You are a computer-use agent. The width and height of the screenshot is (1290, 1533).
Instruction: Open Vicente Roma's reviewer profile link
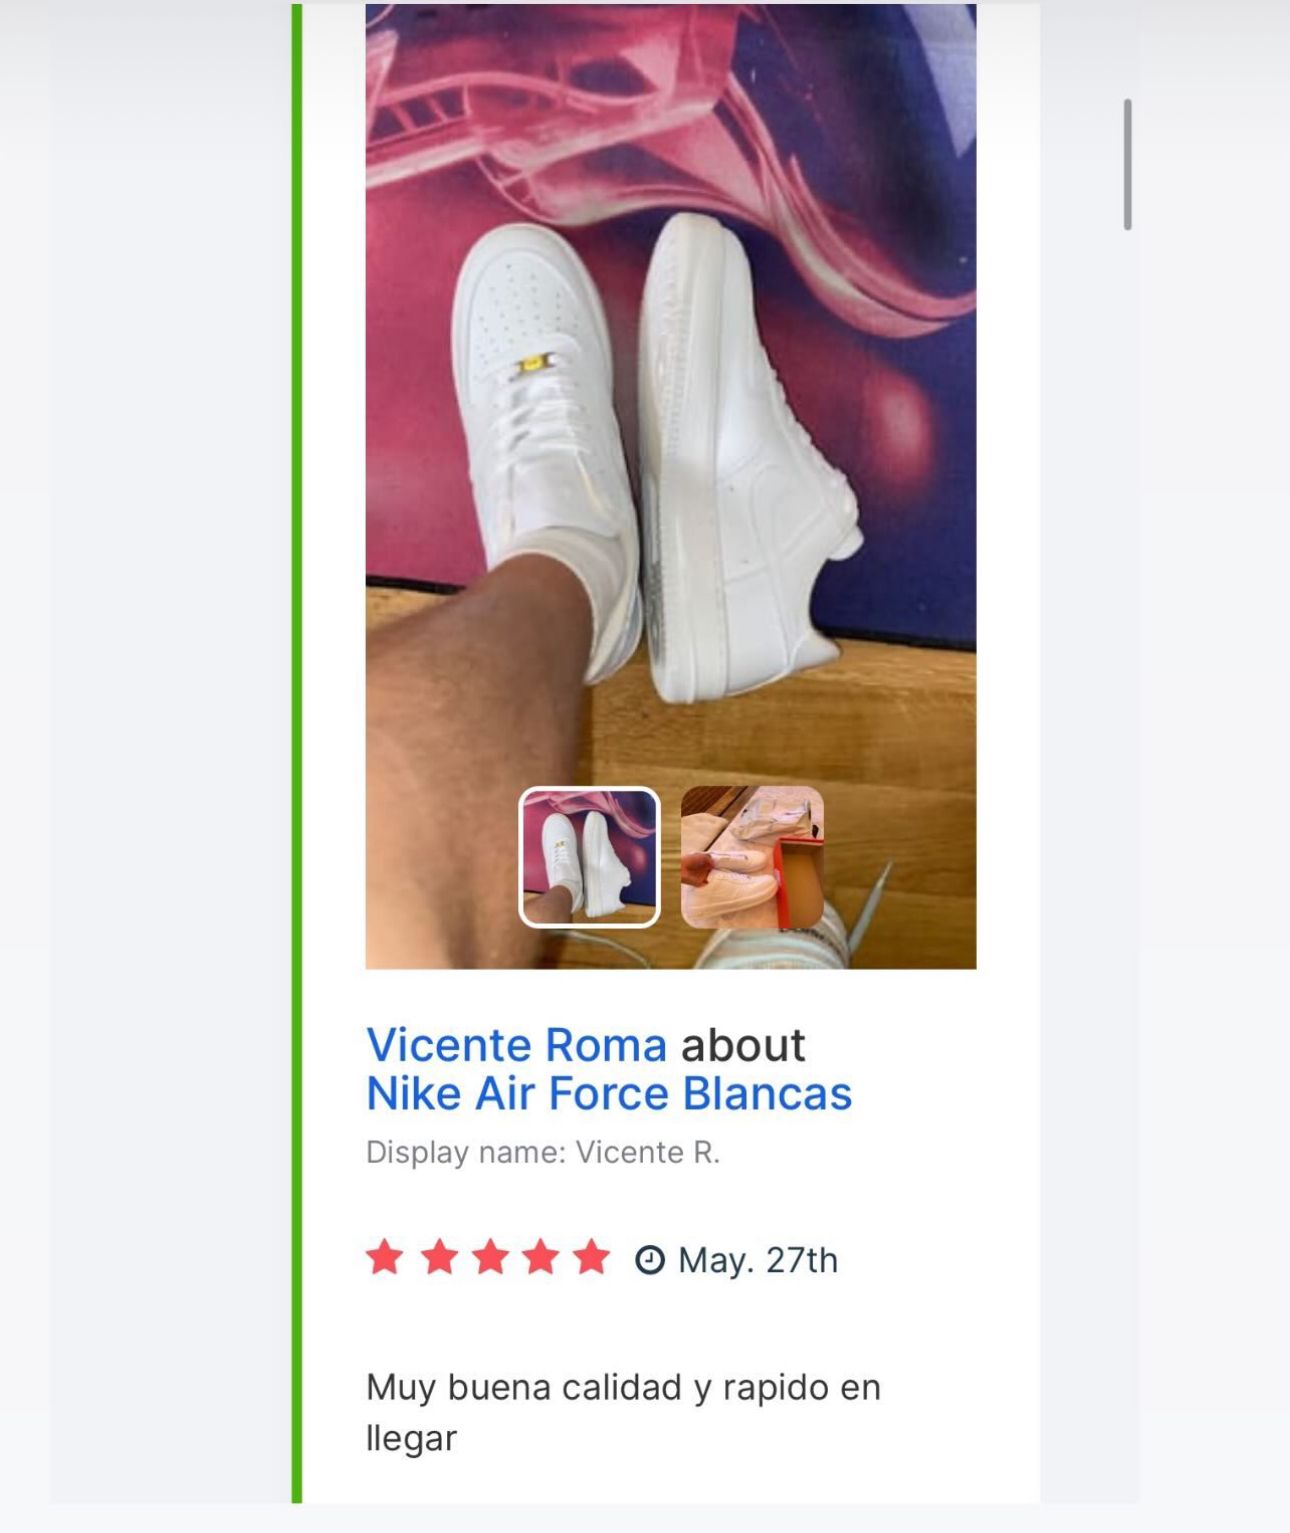[x=516, y=1045]
